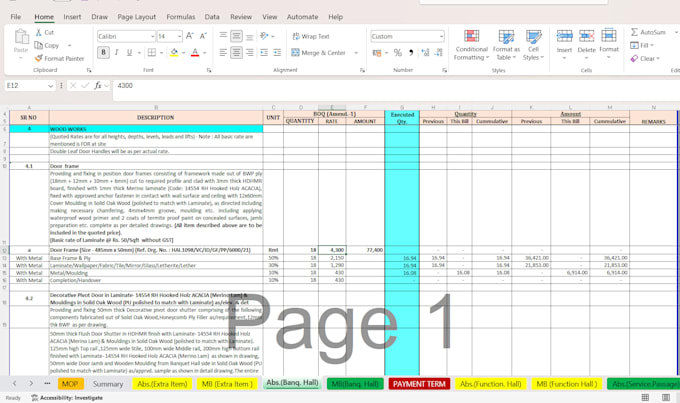The image size is (680, 403).
Task: Align text right in the cell
Action: tap(250, 52)
